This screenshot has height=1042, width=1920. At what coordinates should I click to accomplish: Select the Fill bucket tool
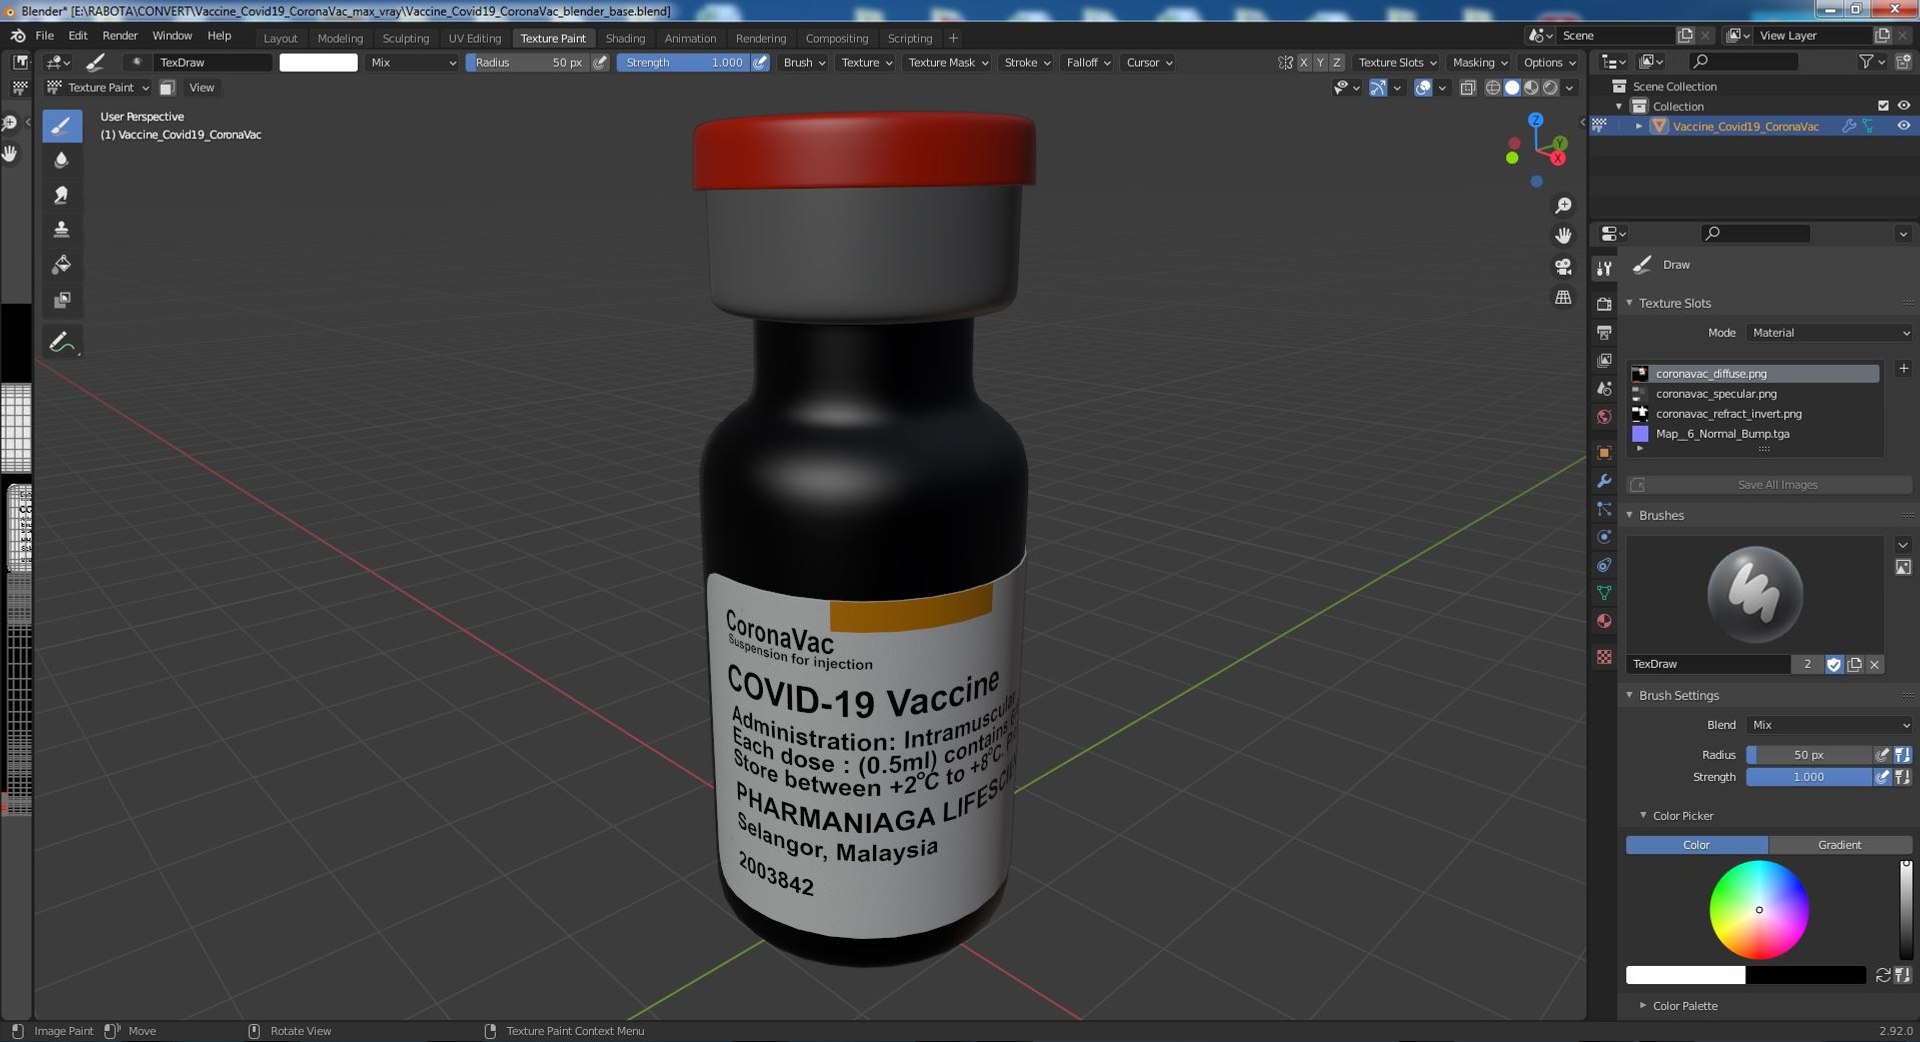(x=61, y=265)
